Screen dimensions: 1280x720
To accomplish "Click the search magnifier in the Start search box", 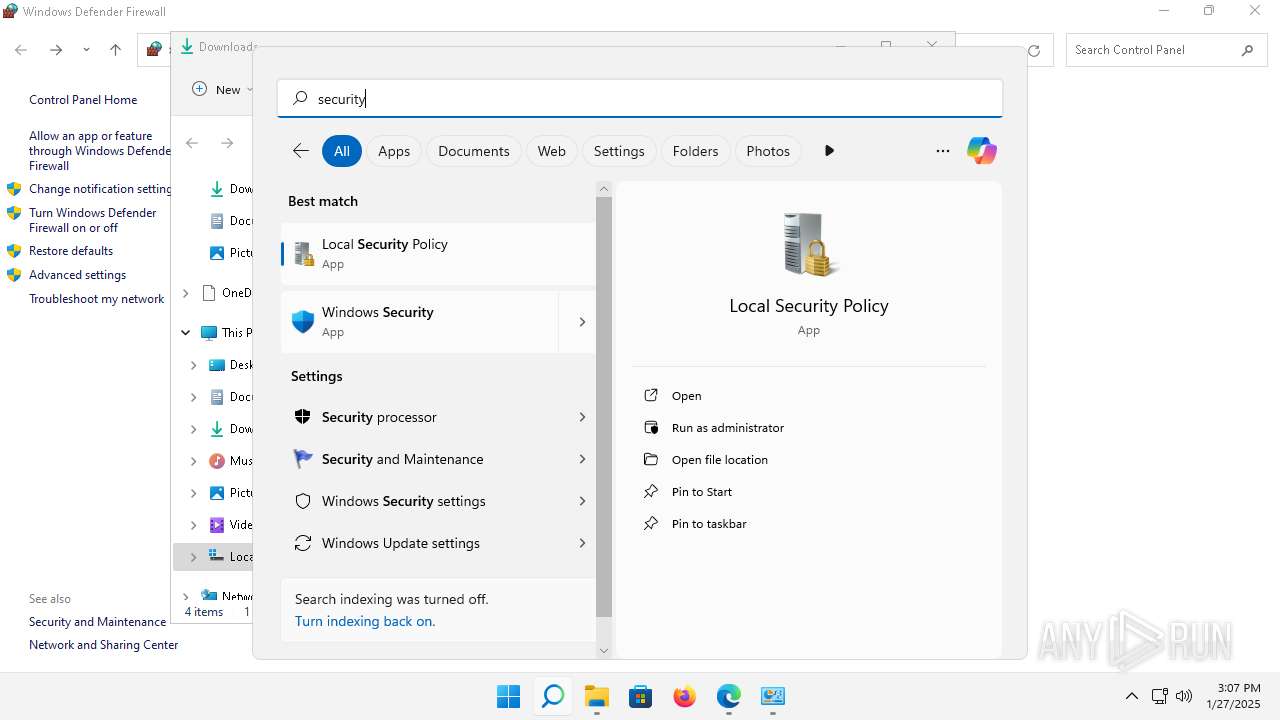I will [300, 98].
